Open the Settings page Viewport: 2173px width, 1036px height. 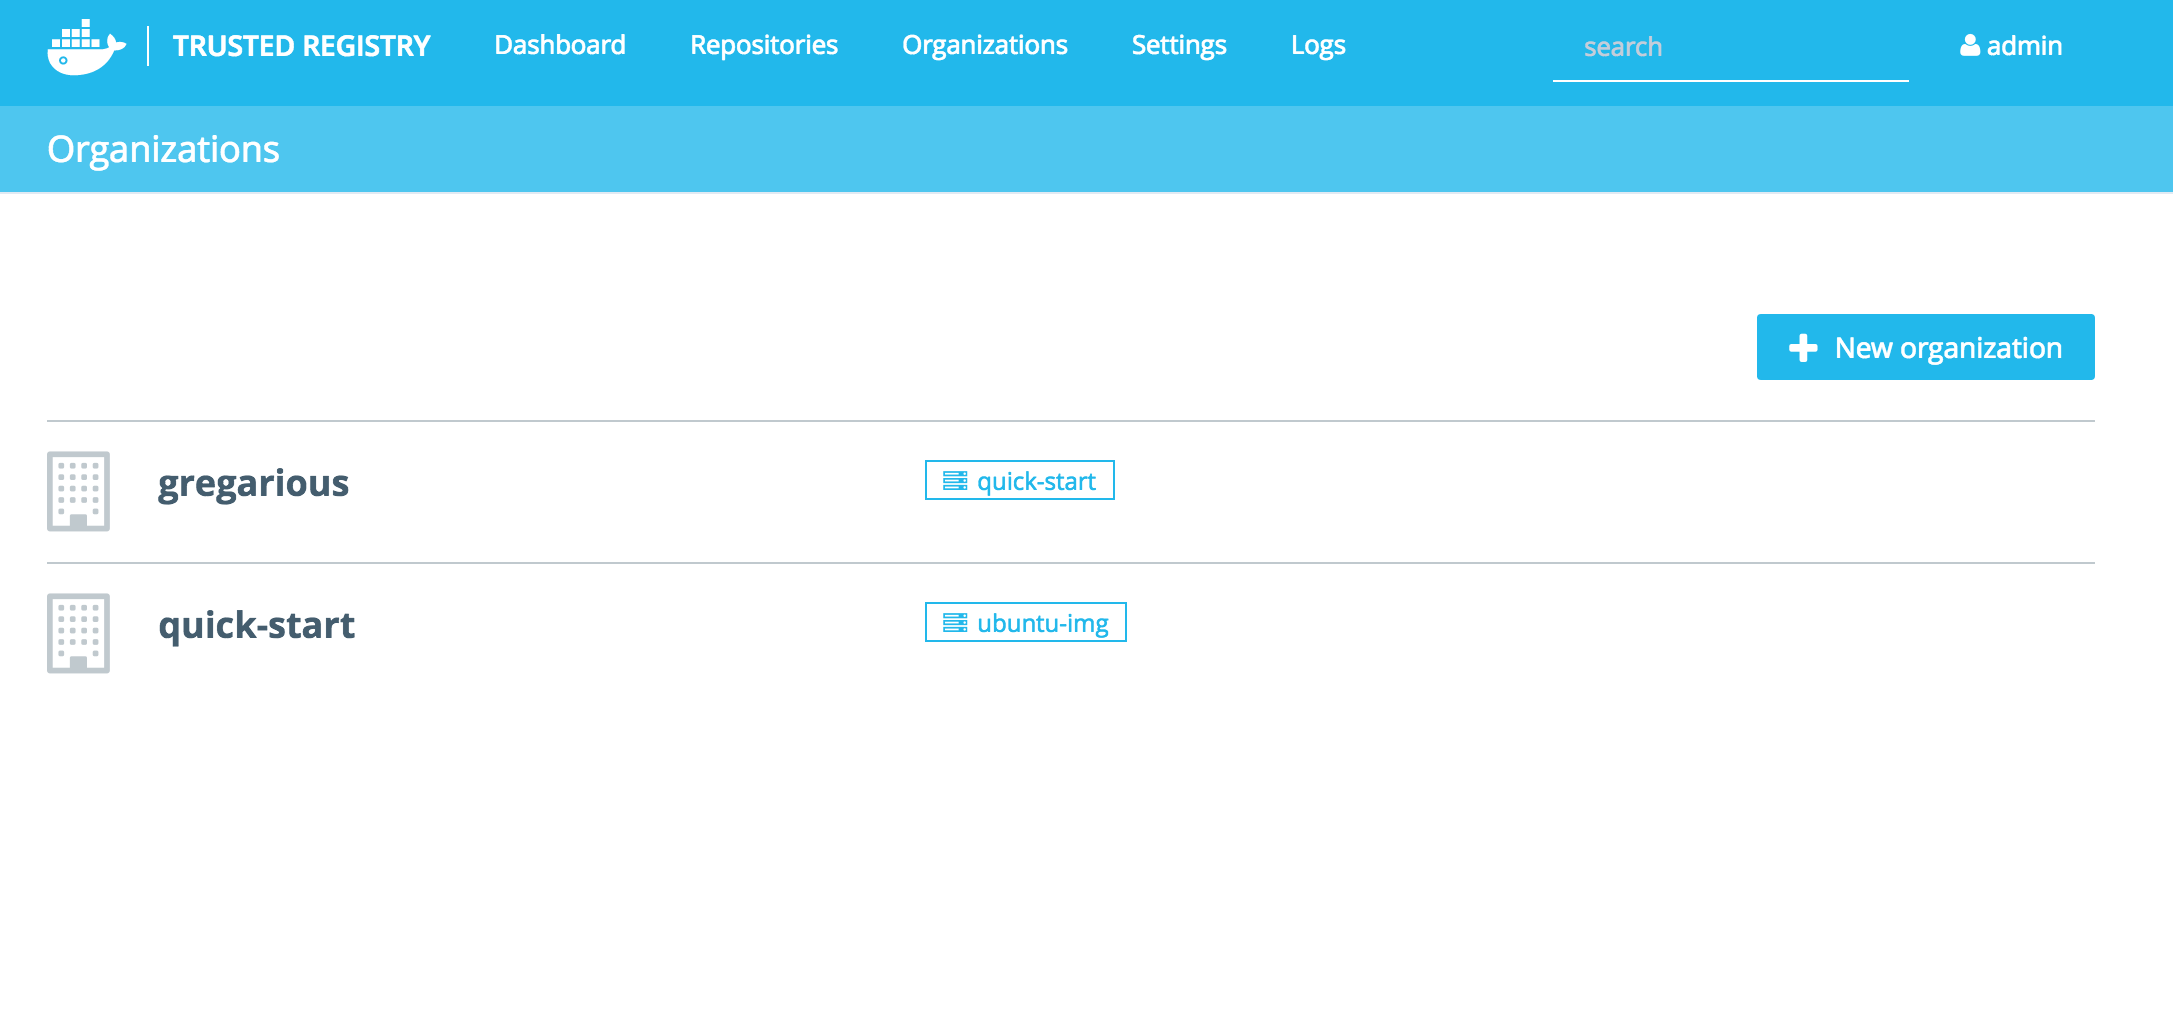click(x=1179, y=45)
